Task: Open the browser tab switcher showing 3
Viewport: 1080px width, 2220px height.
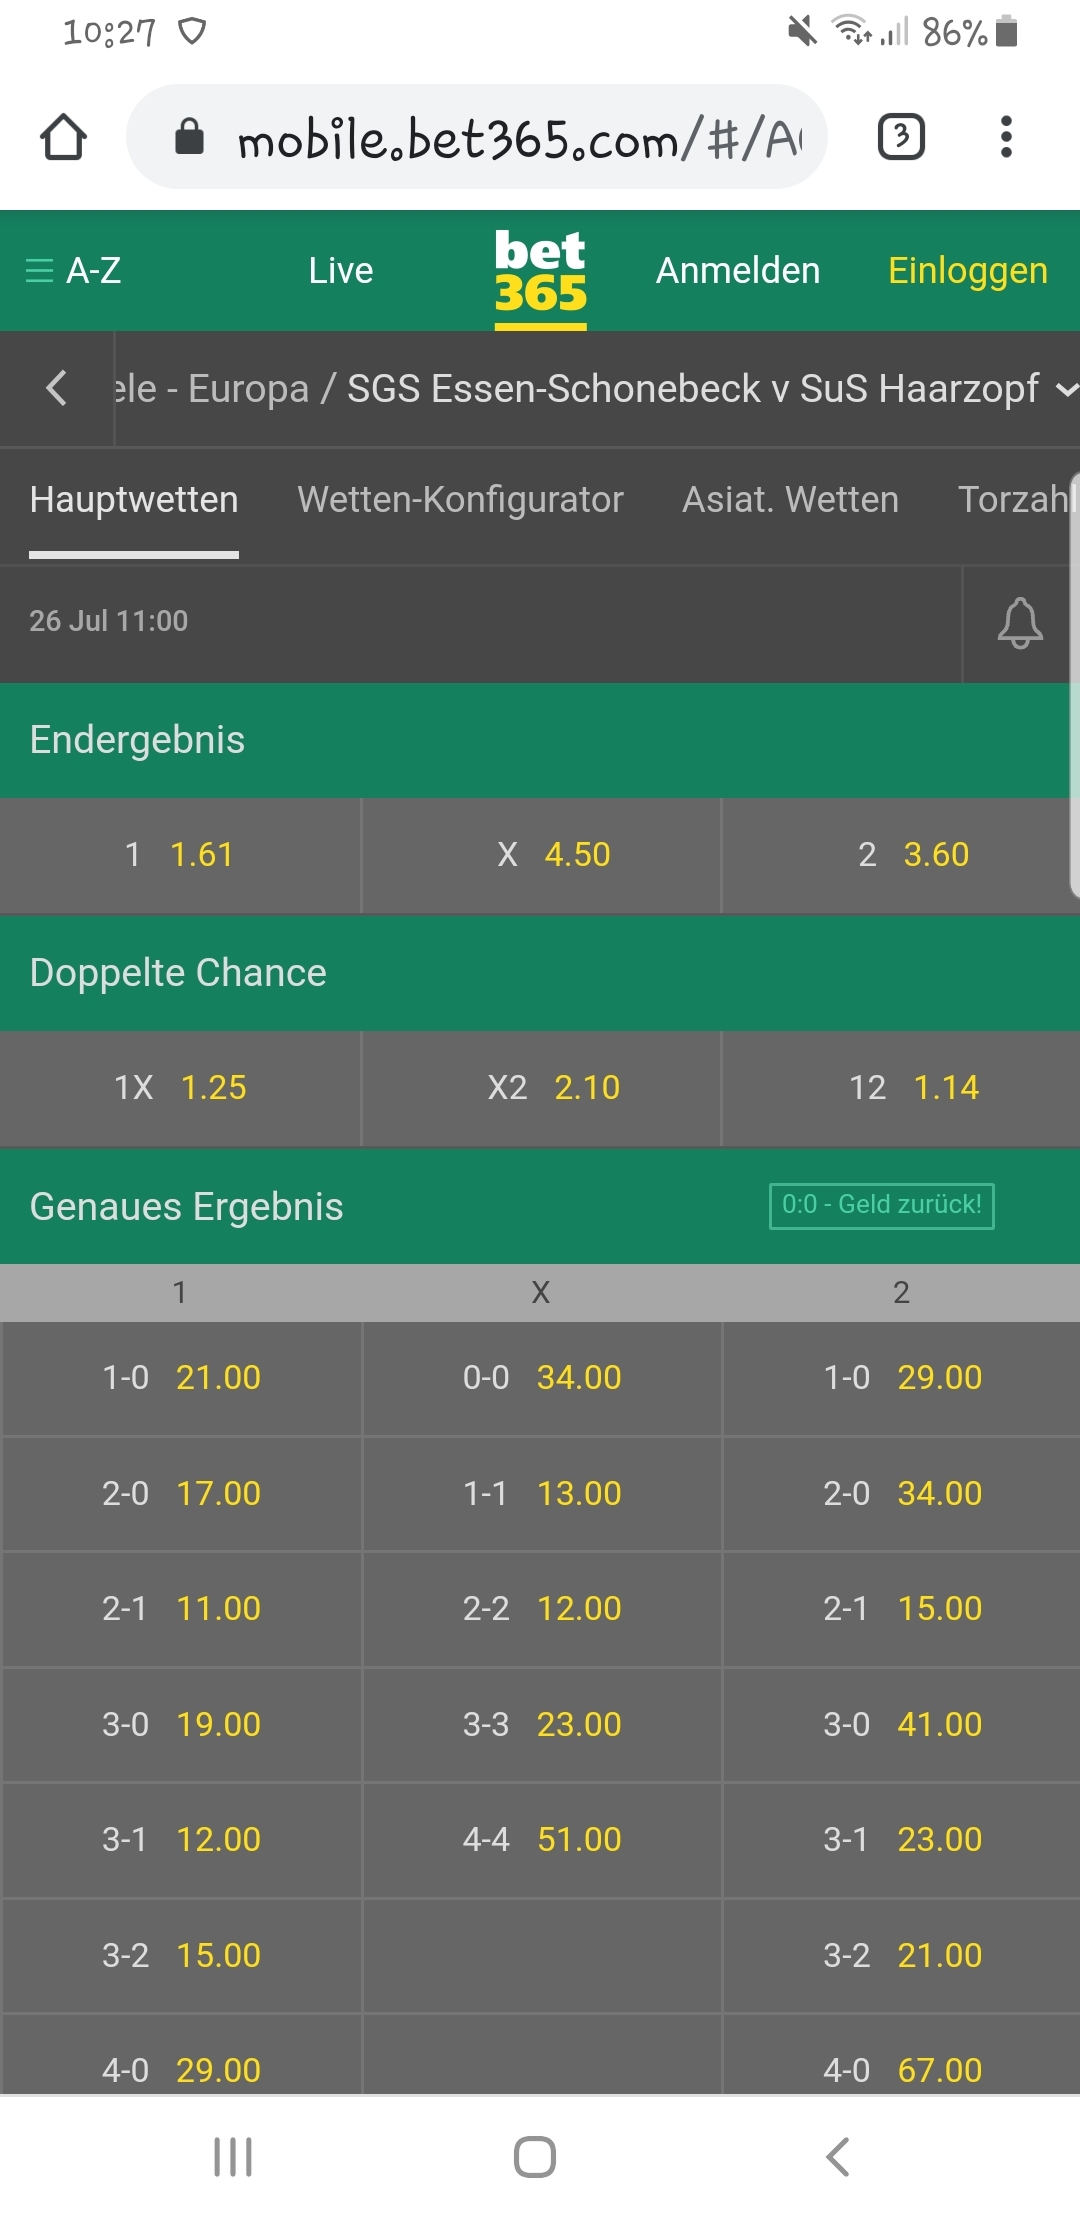Action: pos(901,137)
